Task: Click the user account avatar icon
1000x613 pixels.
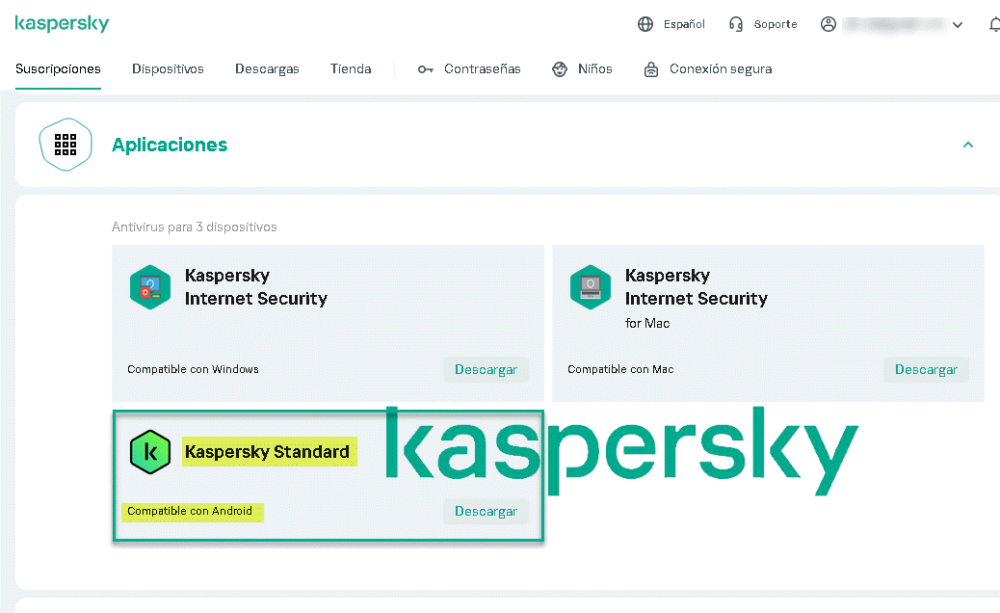Action: pos(828,24)
